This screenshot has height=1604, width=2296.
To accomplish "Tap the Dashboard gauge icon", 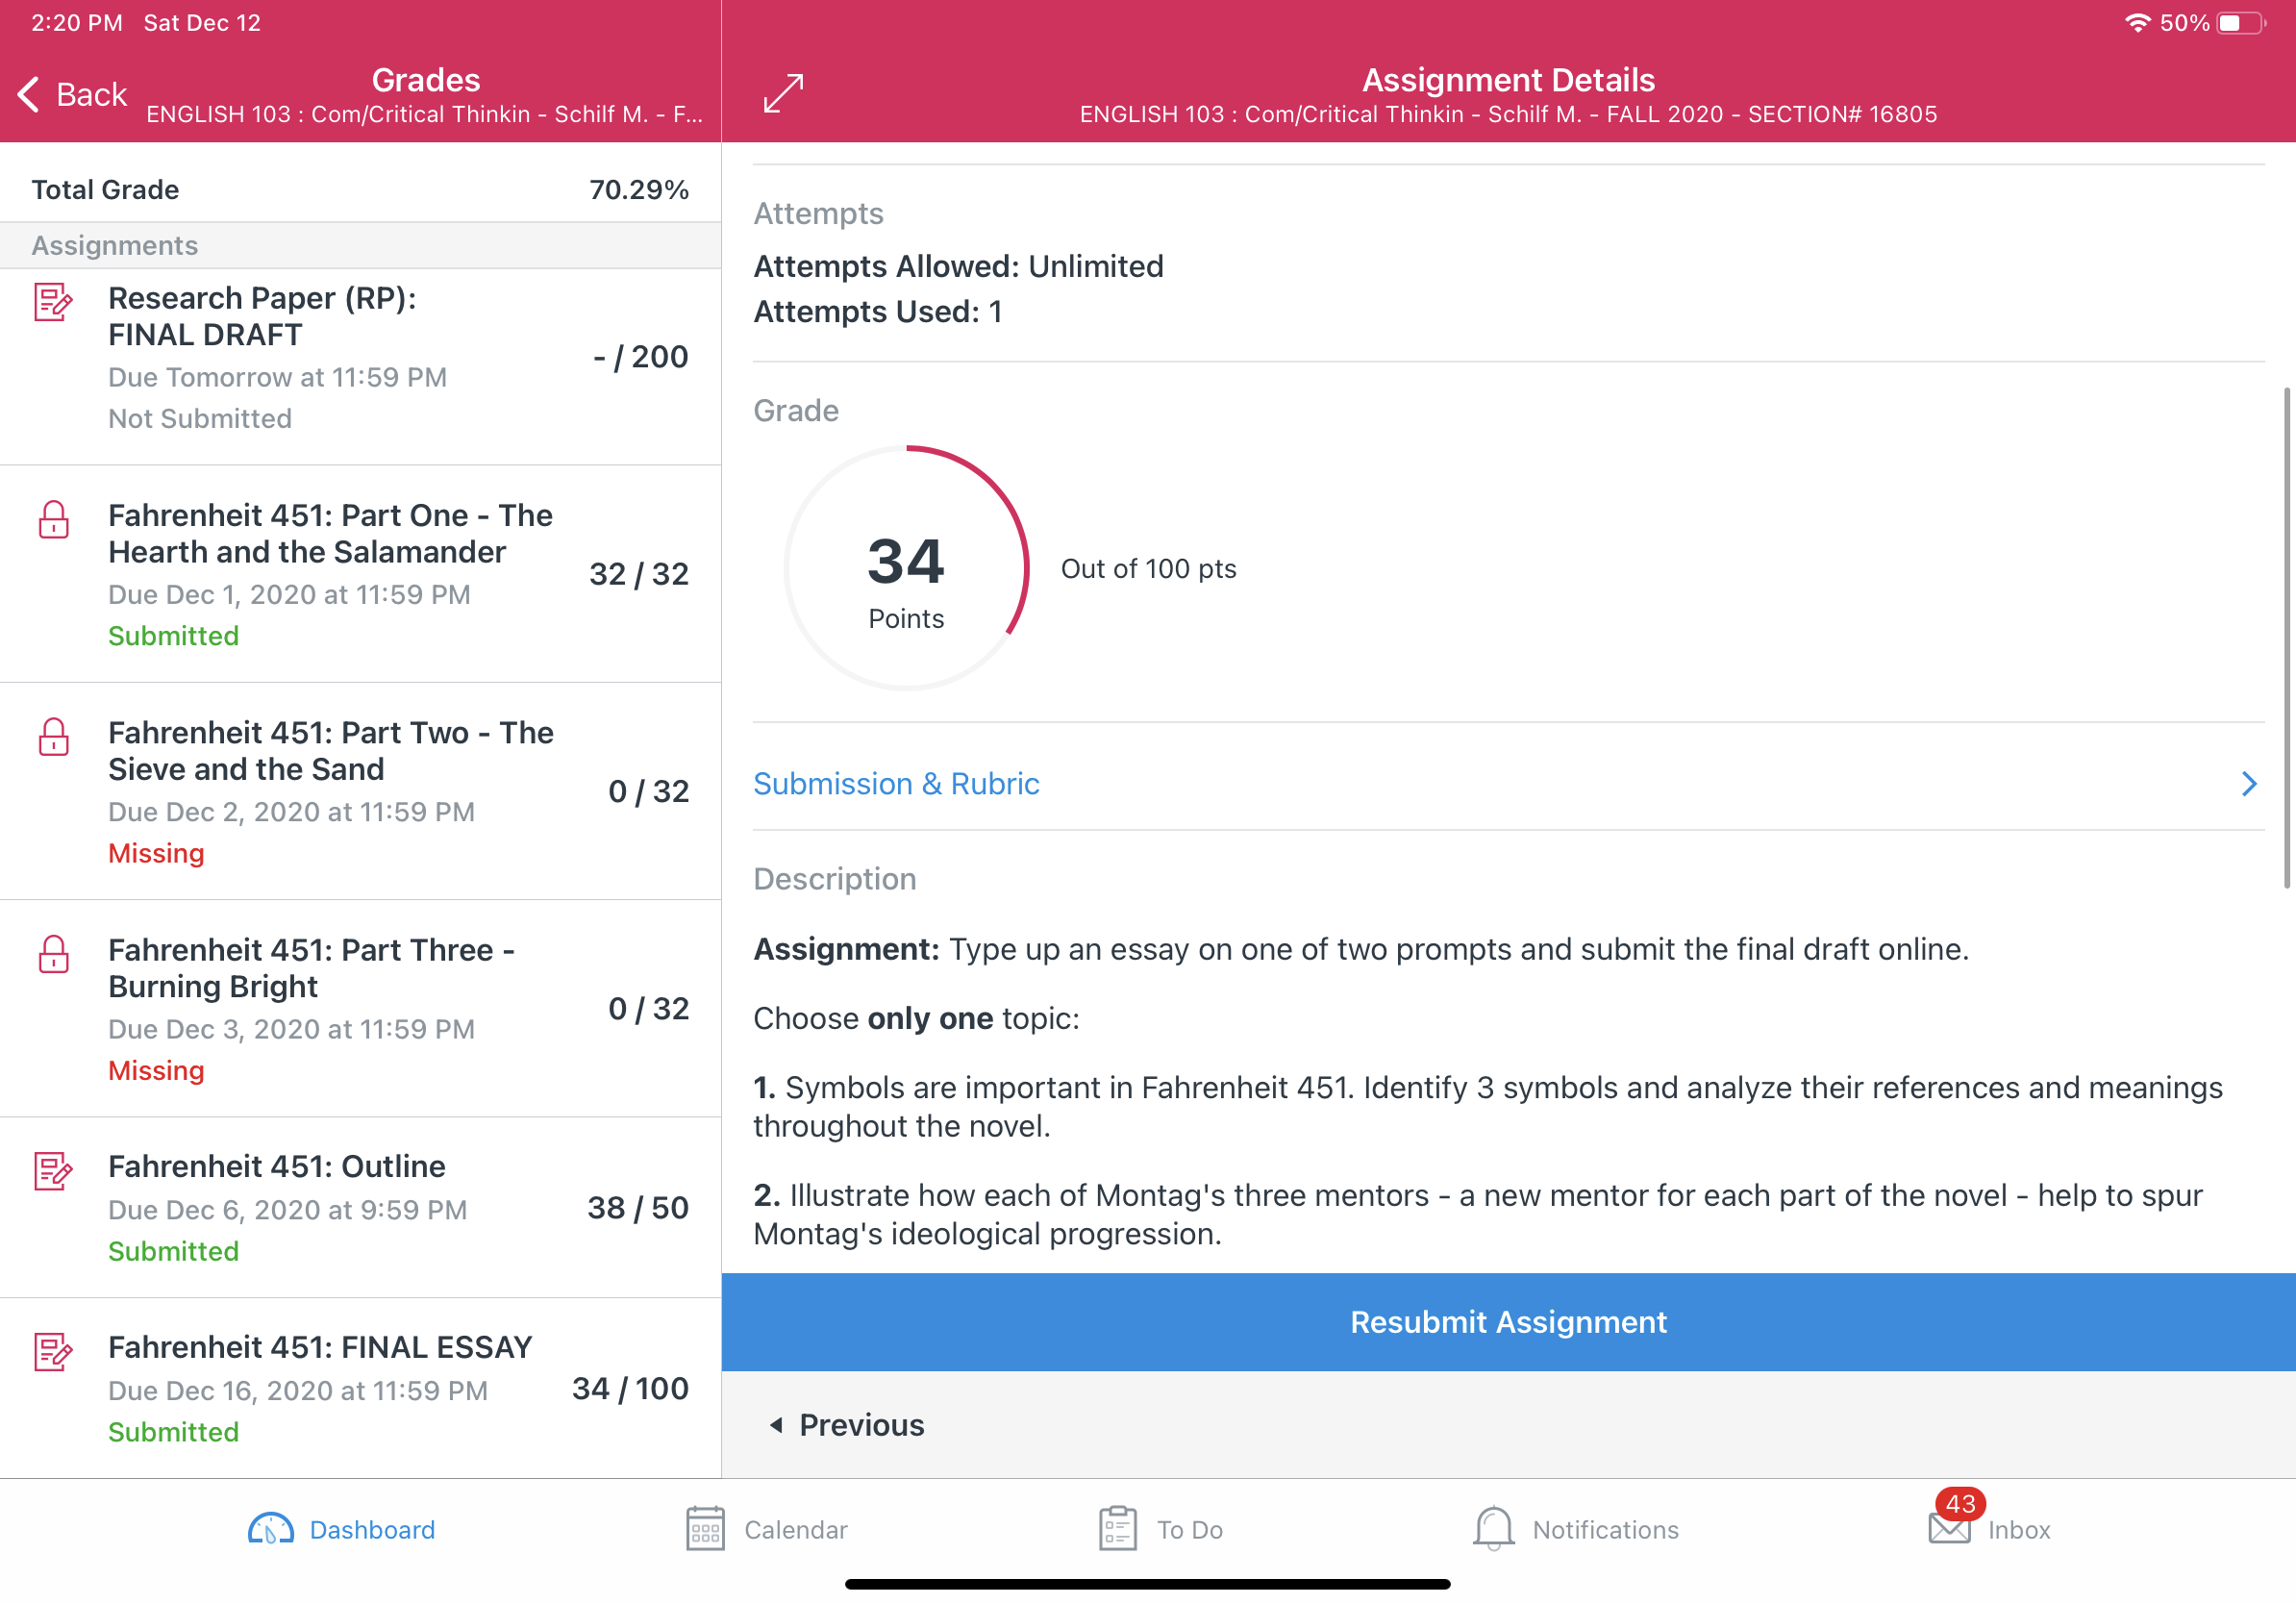I will [270, 1529].
